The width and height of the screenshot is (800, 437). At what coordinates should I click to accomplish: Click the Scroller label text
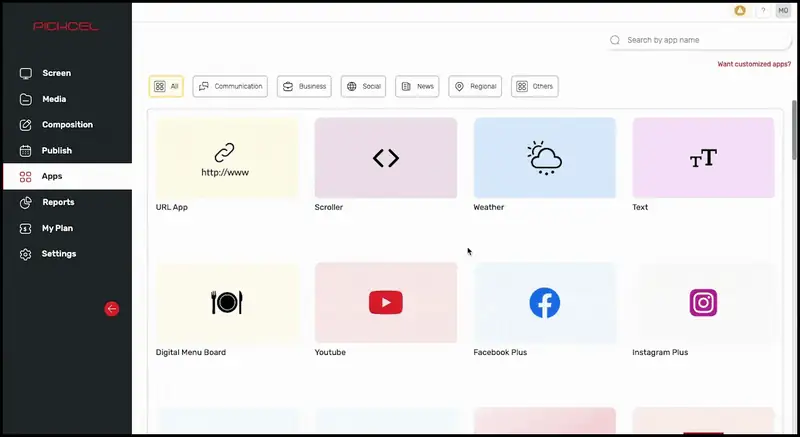click(329, 207)
